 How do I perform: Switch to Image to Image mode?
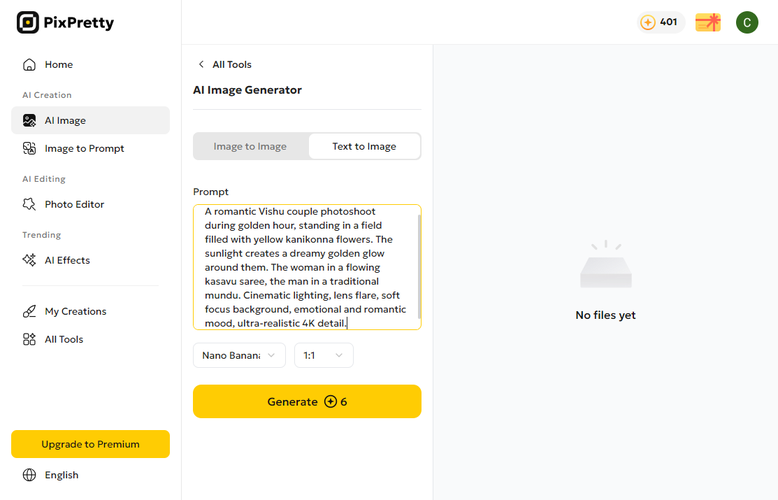(250, 146)
